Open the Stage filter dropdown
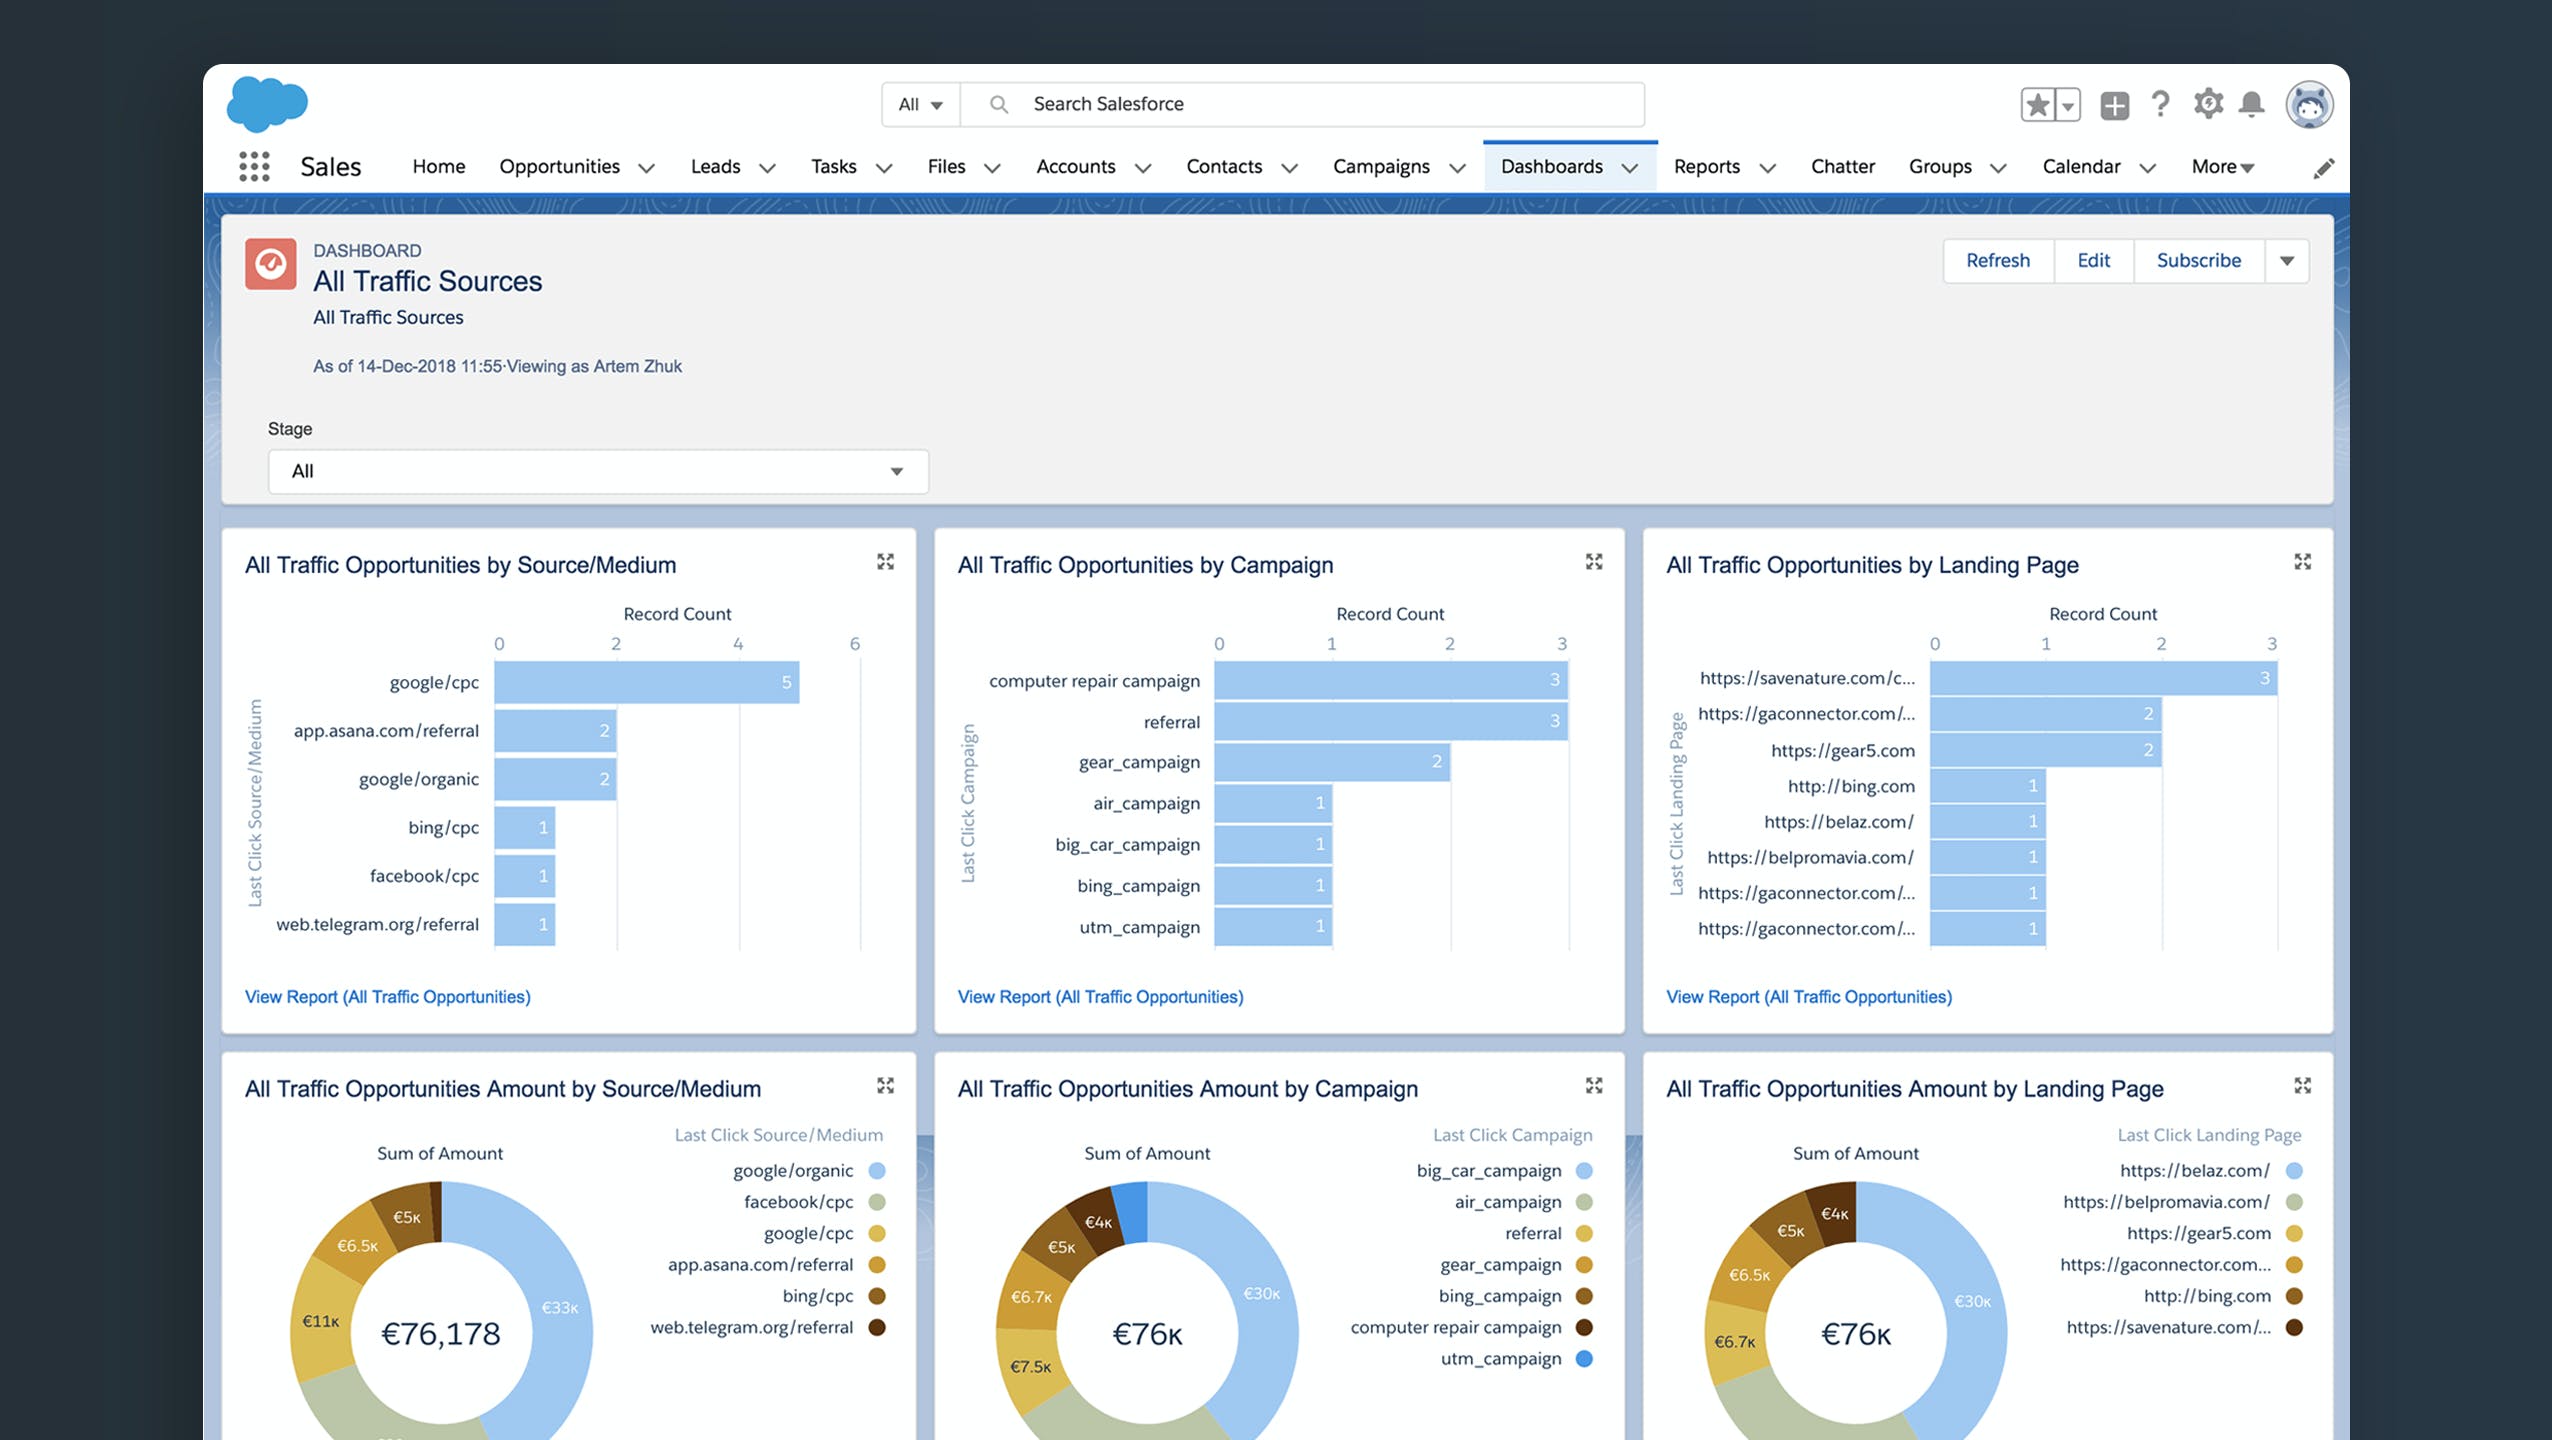The height and width of the screenshot is (1440, 2552). (x=597, y=471)
